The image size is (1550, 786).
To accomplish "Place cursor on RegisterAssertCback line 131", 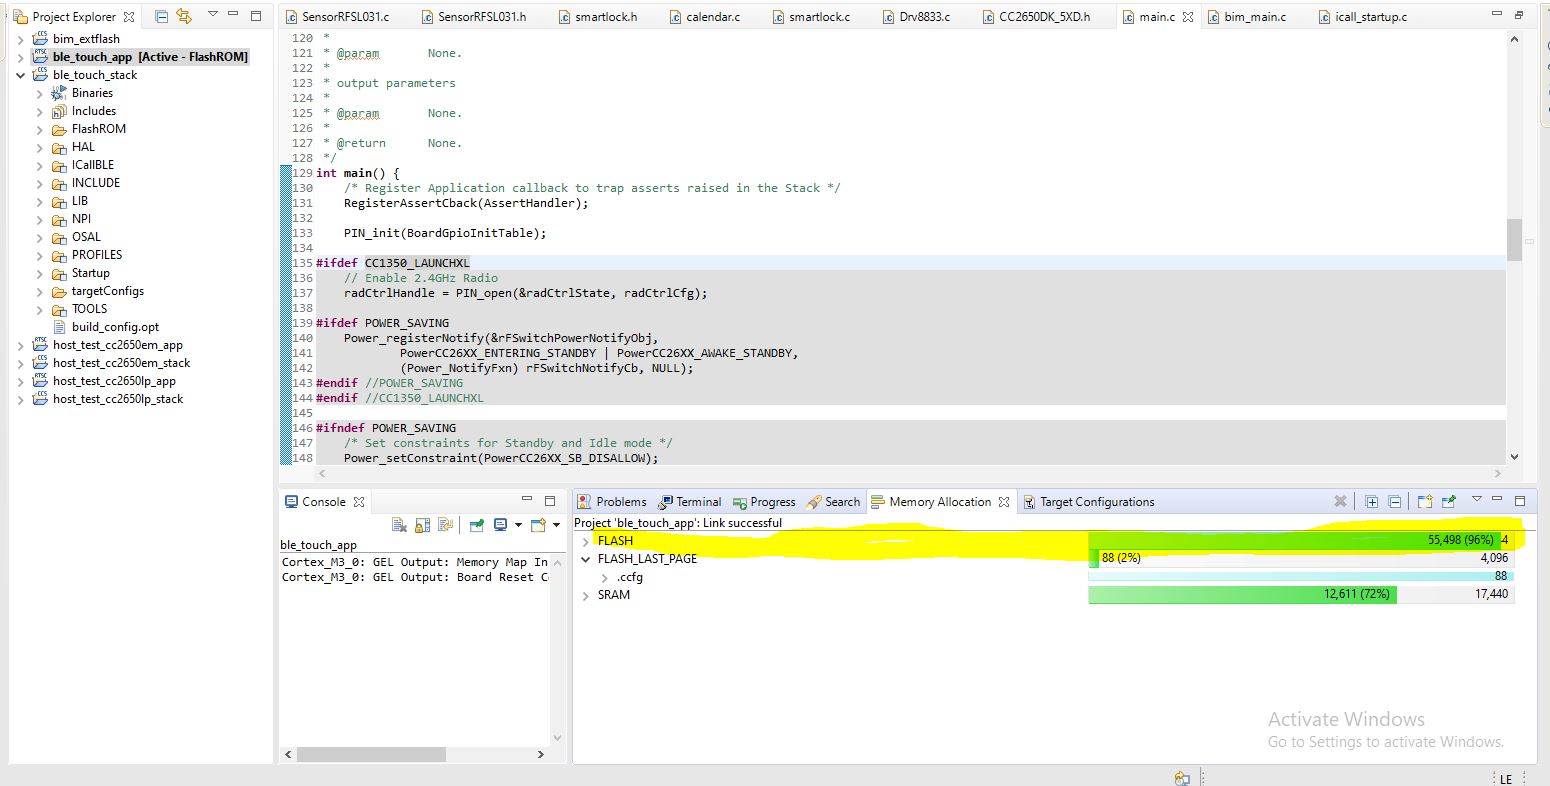I will (x=466, y=203).
